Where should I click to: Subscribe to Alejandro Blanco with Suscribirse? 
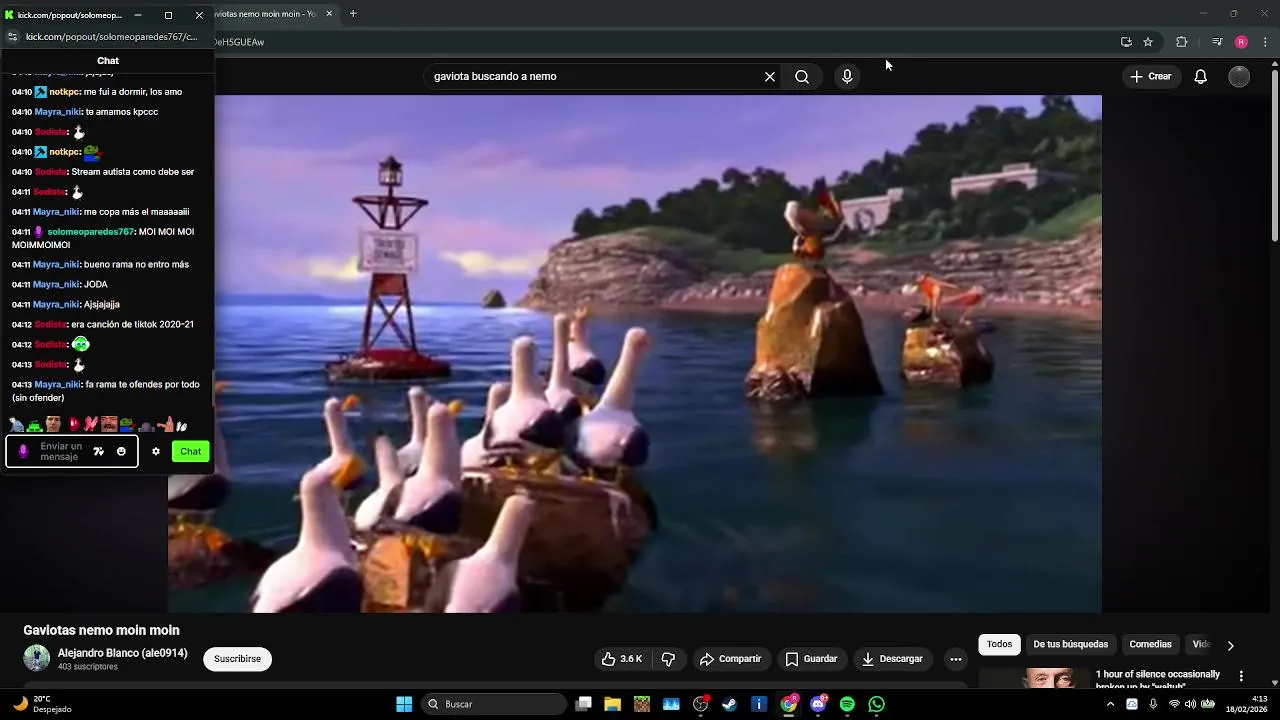click(237, 659)
